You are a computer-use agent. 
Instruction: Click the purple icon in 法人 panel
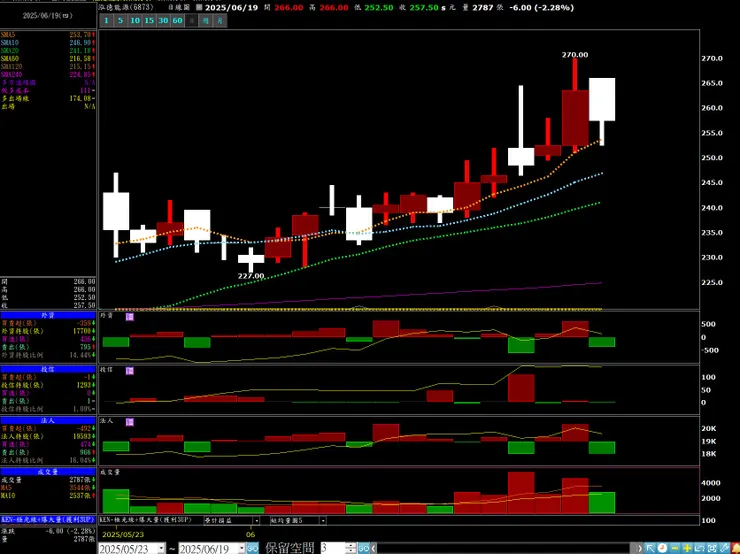129,422
